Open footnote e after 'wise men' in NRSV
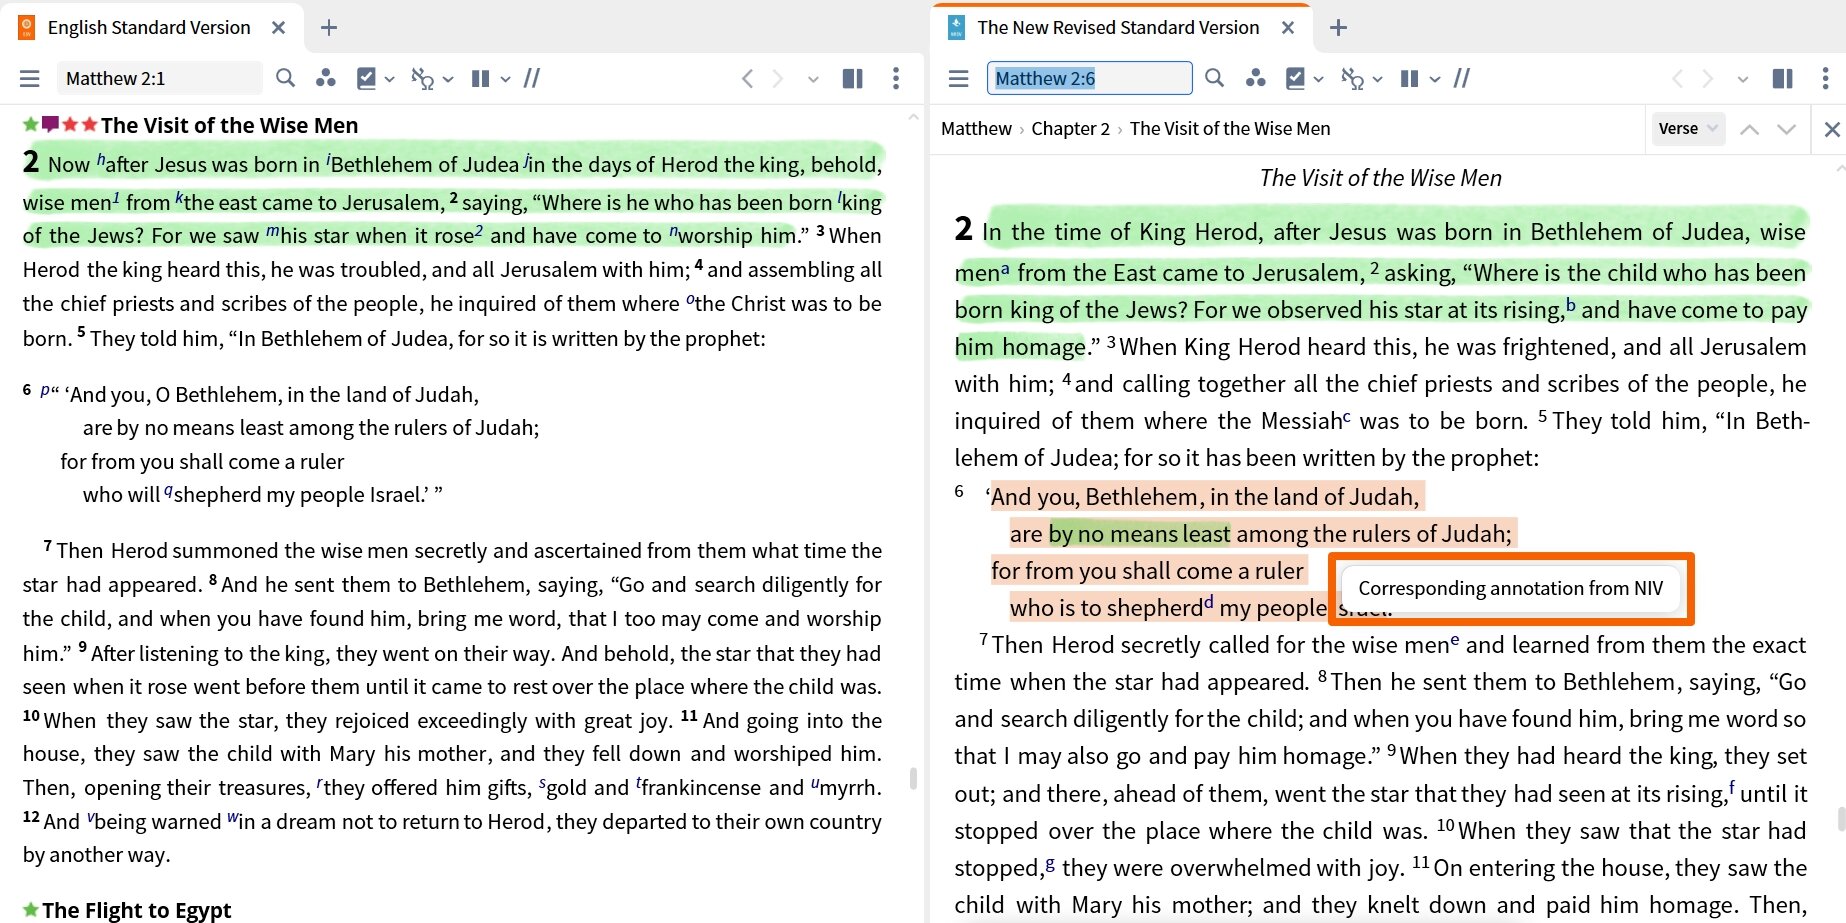 1454,640
